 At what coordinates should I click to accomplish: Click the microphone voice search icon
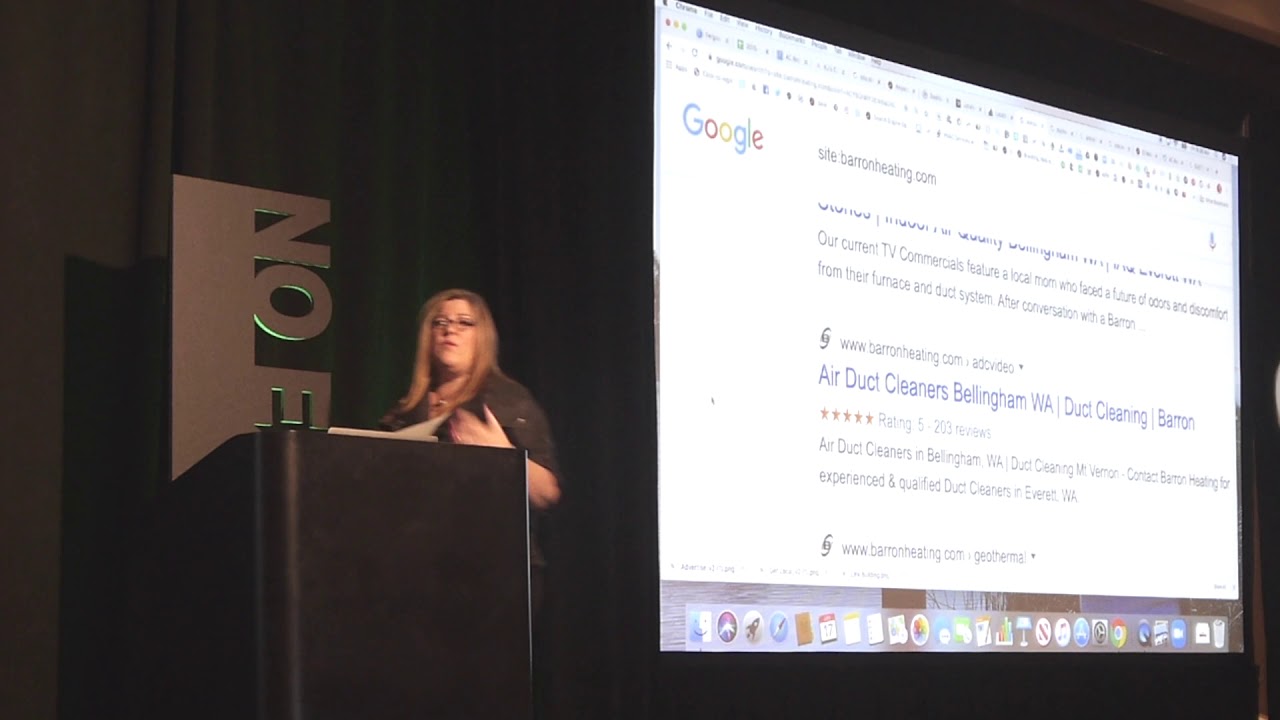click(1212, 241)
